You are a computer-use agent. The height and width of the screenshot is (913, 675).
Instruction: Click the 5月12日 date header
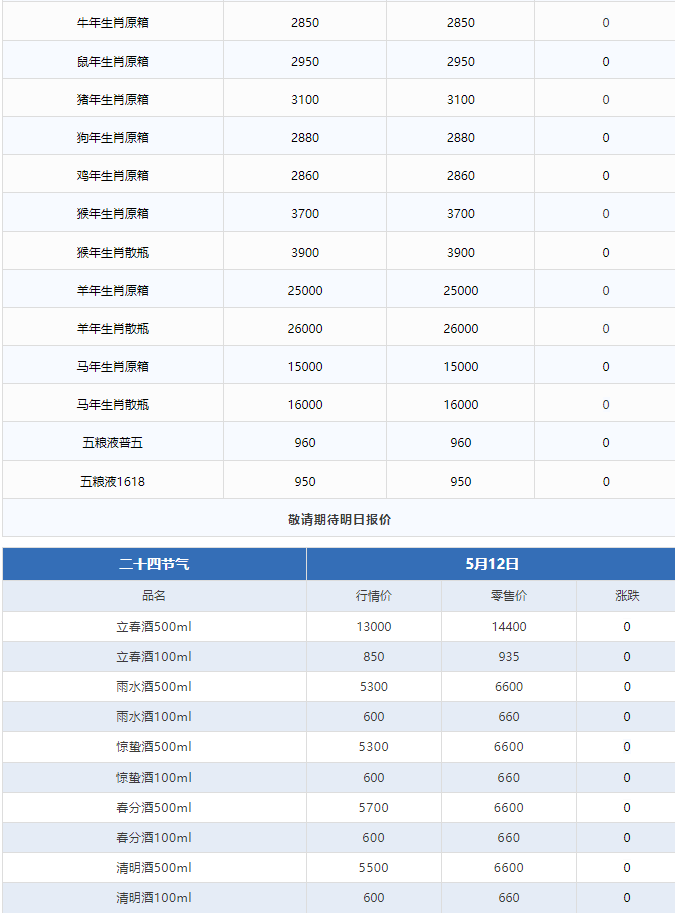click(x=492, y=564)
